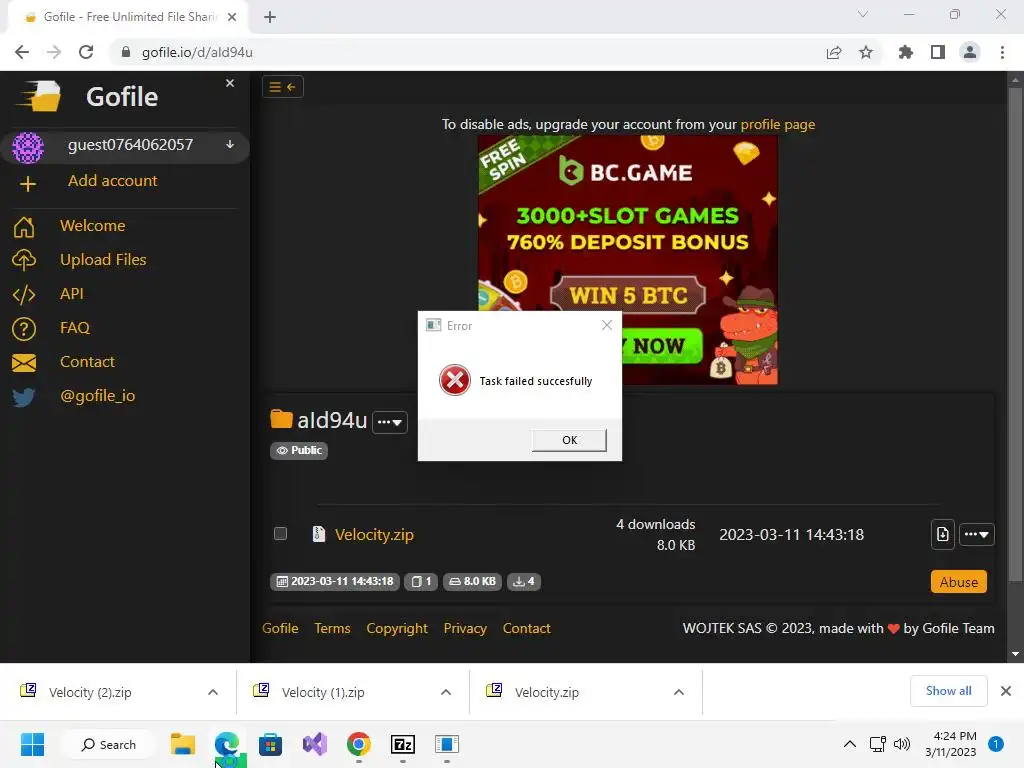Viewport: 1024px width, 768px height.
Task: Tick the Velocity.zip file checkbox
Action: (x=280, y=534)
